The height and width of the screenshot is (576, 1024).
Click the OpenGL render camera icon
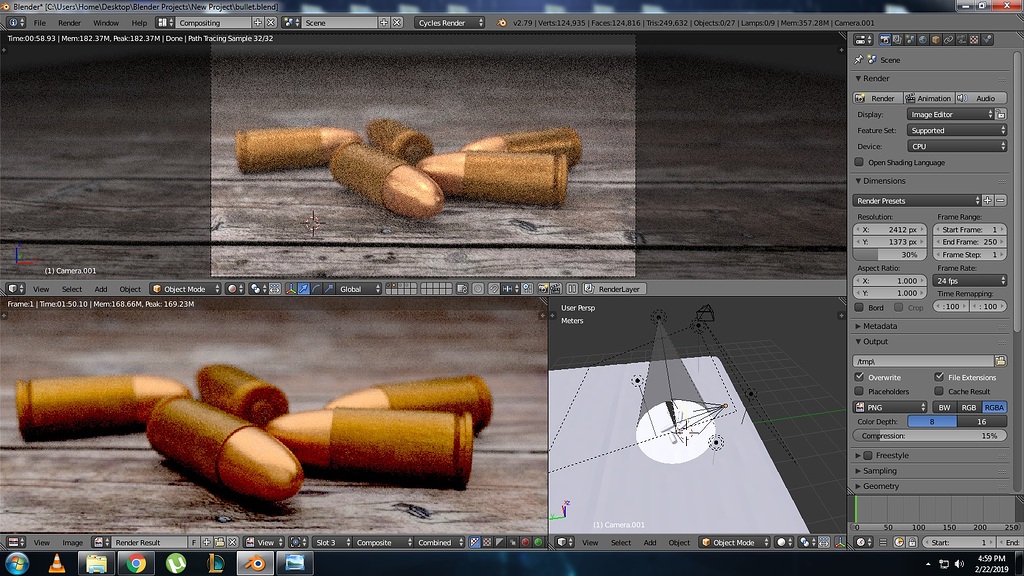coord(543,289)
